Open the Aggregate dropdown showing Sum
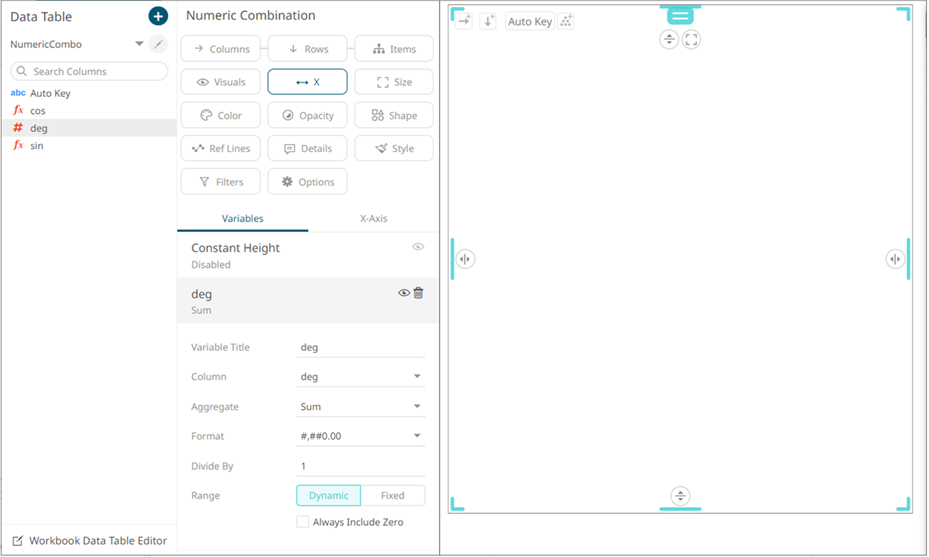929x557 pixels. click(360, 406)
